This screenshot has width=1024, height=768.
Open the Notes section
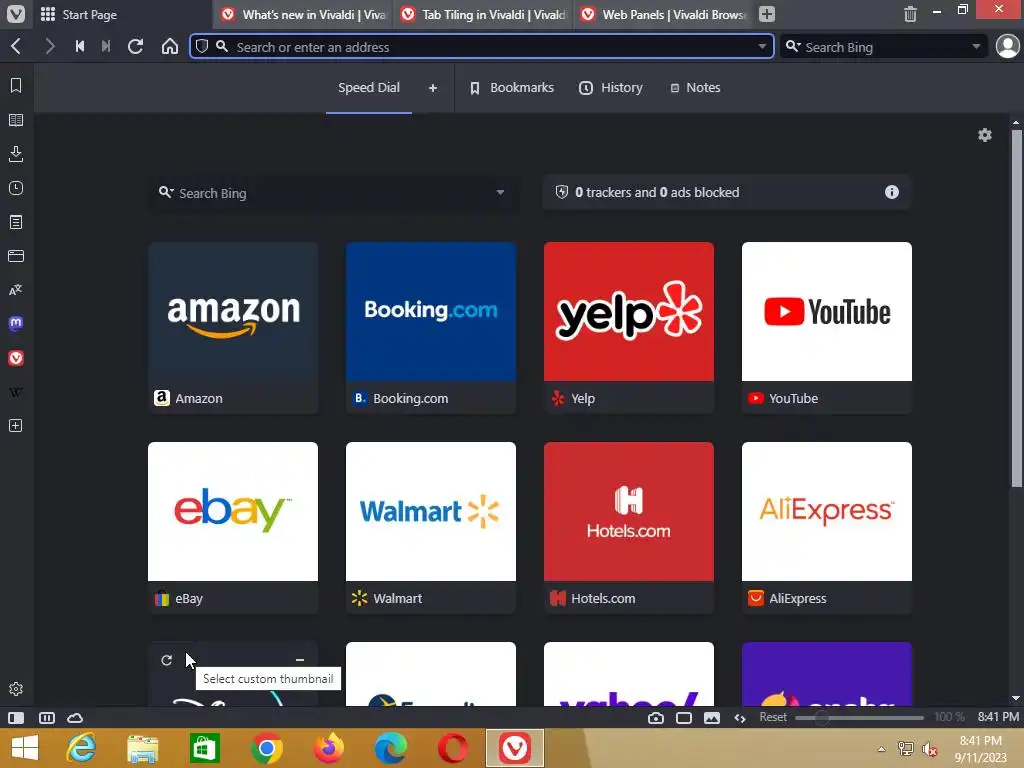[x=696, y=88]
